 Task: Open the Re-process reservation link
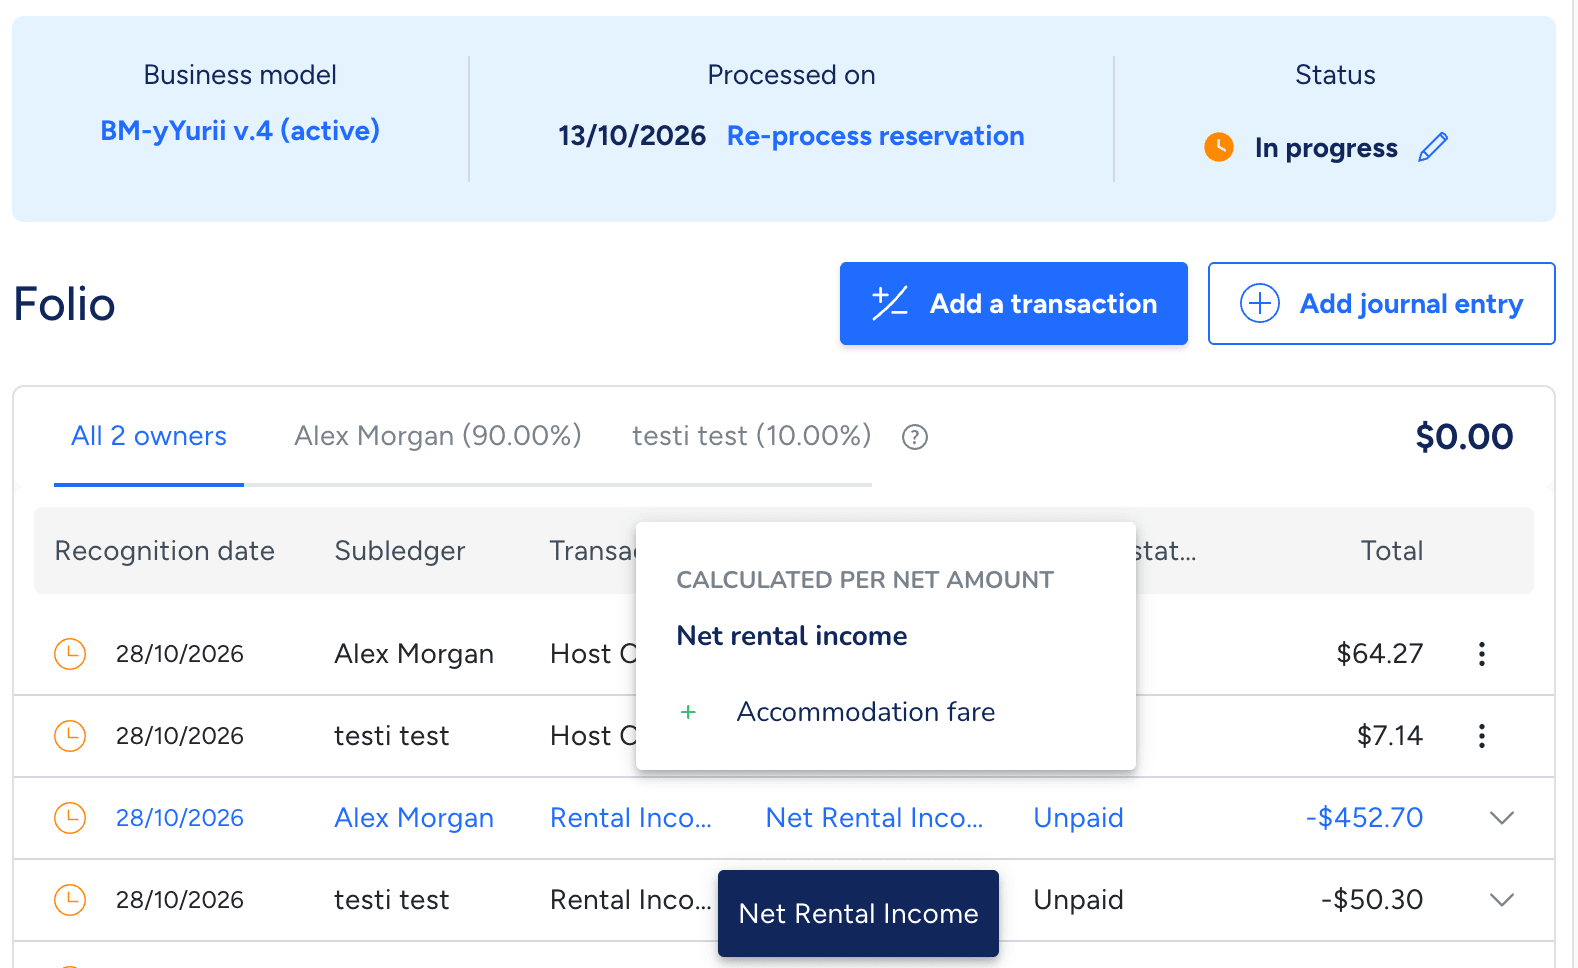point(876,136)
